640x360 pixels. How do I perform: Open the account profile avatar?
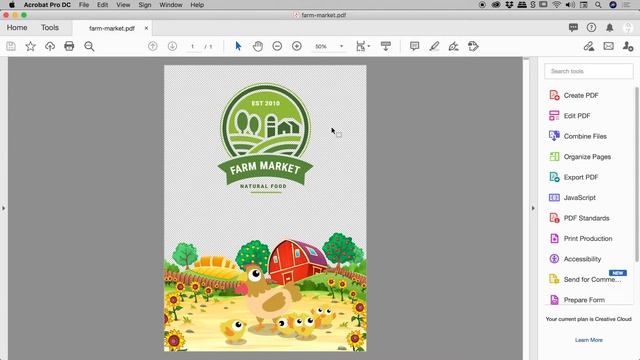click(628, 27)
